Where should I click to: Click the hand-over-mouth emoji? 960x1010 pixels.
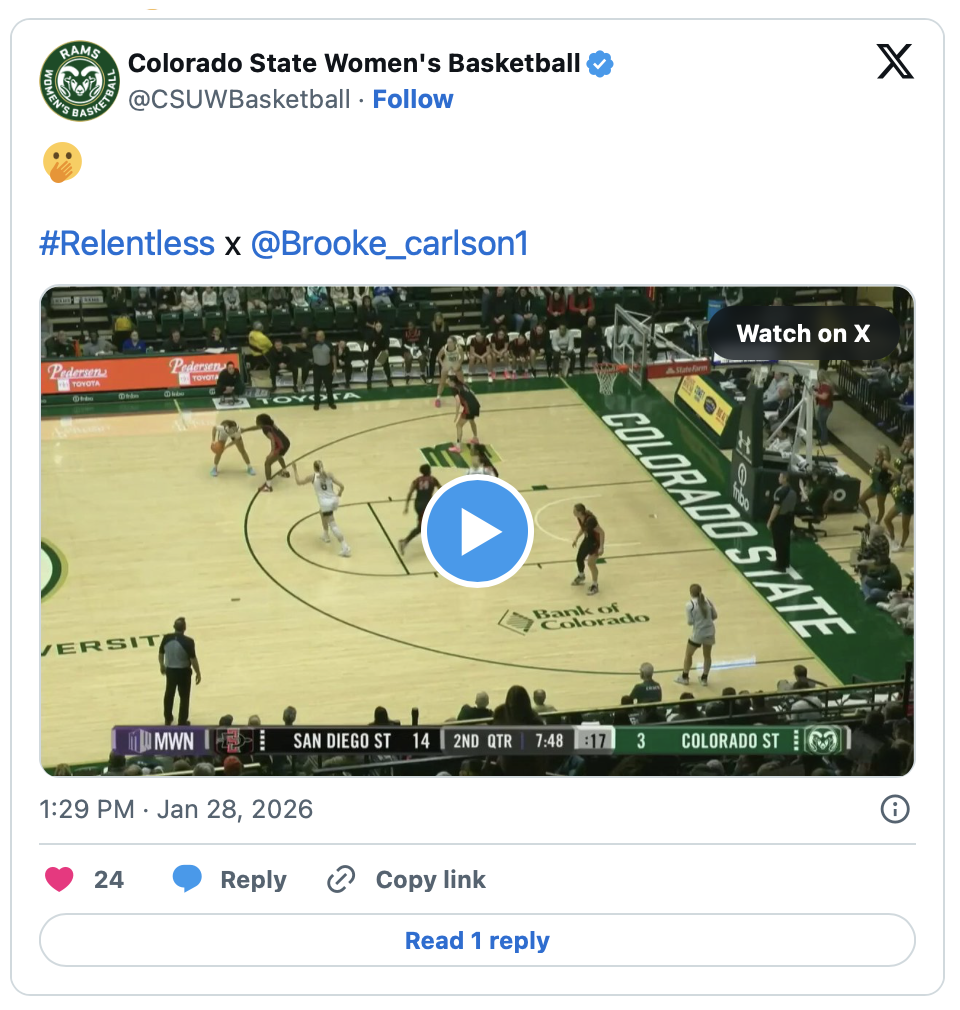(62, 162)
